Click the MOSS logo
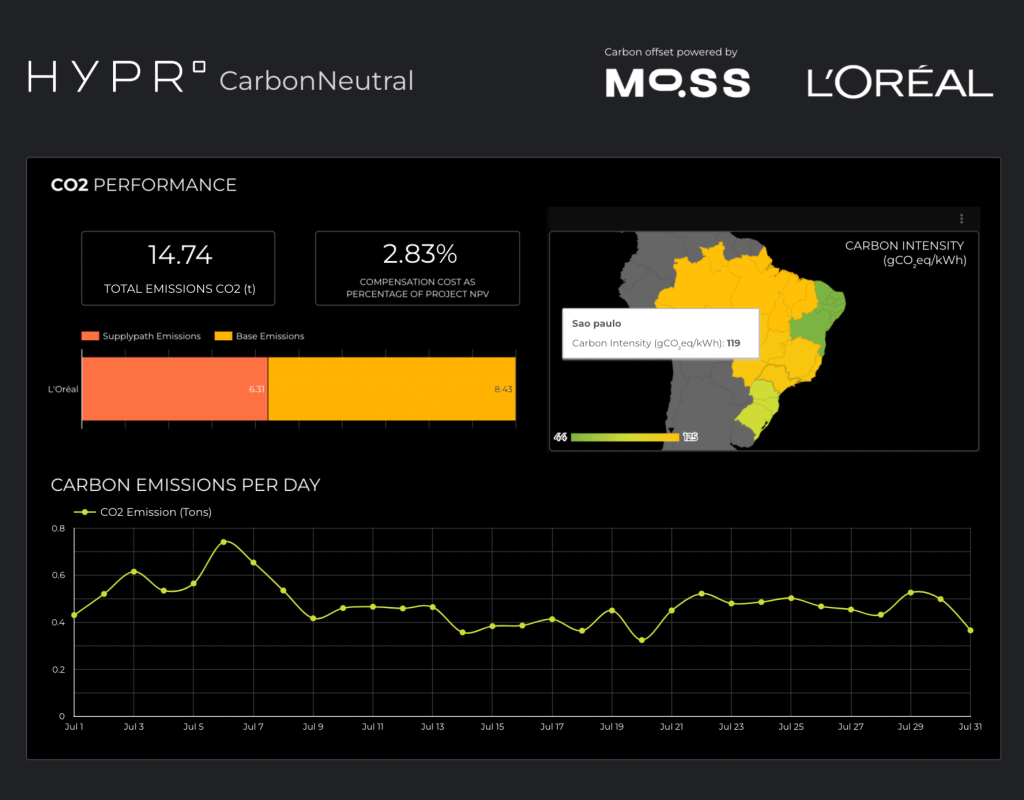 (678, 82)
